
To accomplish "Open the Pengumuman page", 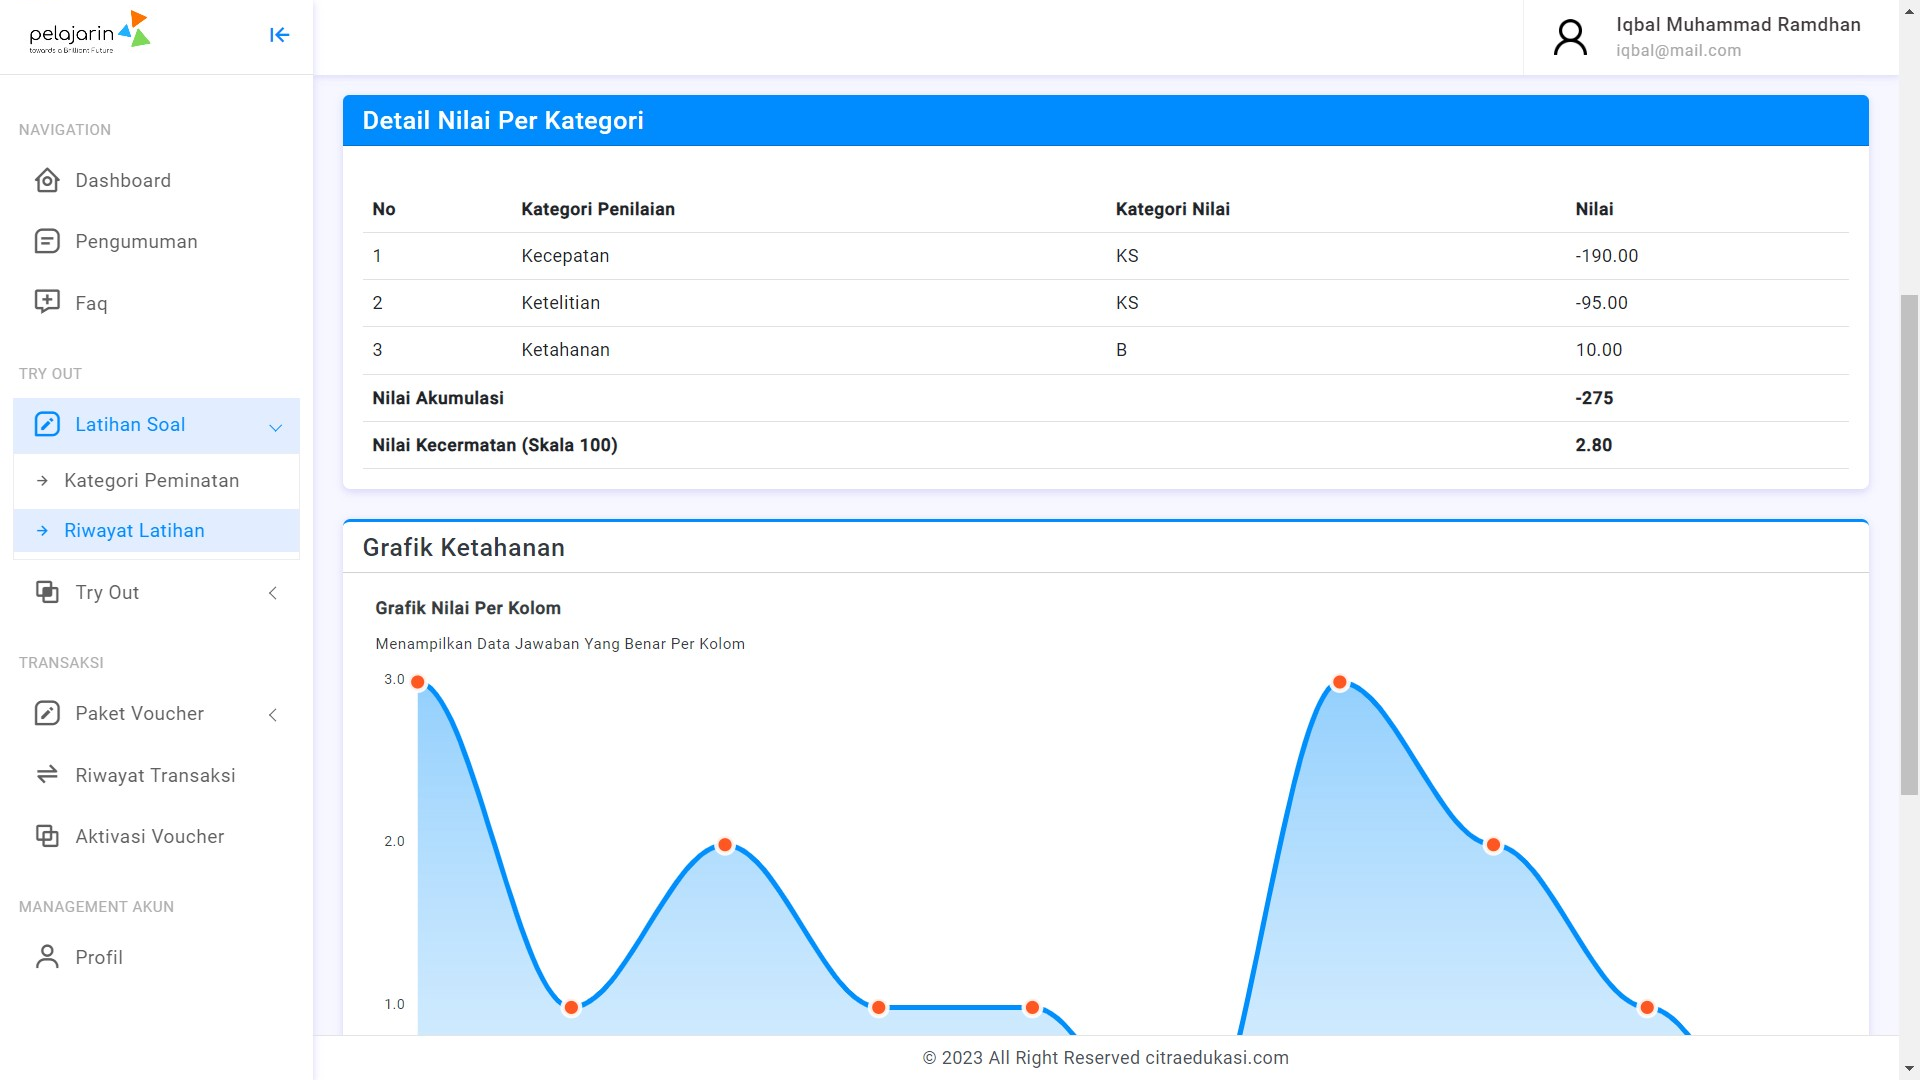I will pos(136,241).
